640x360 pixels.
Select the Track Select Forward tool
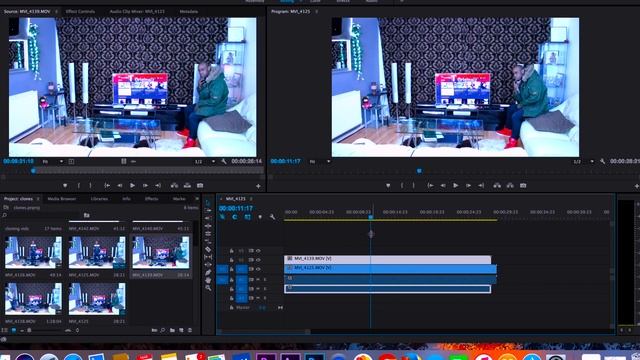(208, 210)
